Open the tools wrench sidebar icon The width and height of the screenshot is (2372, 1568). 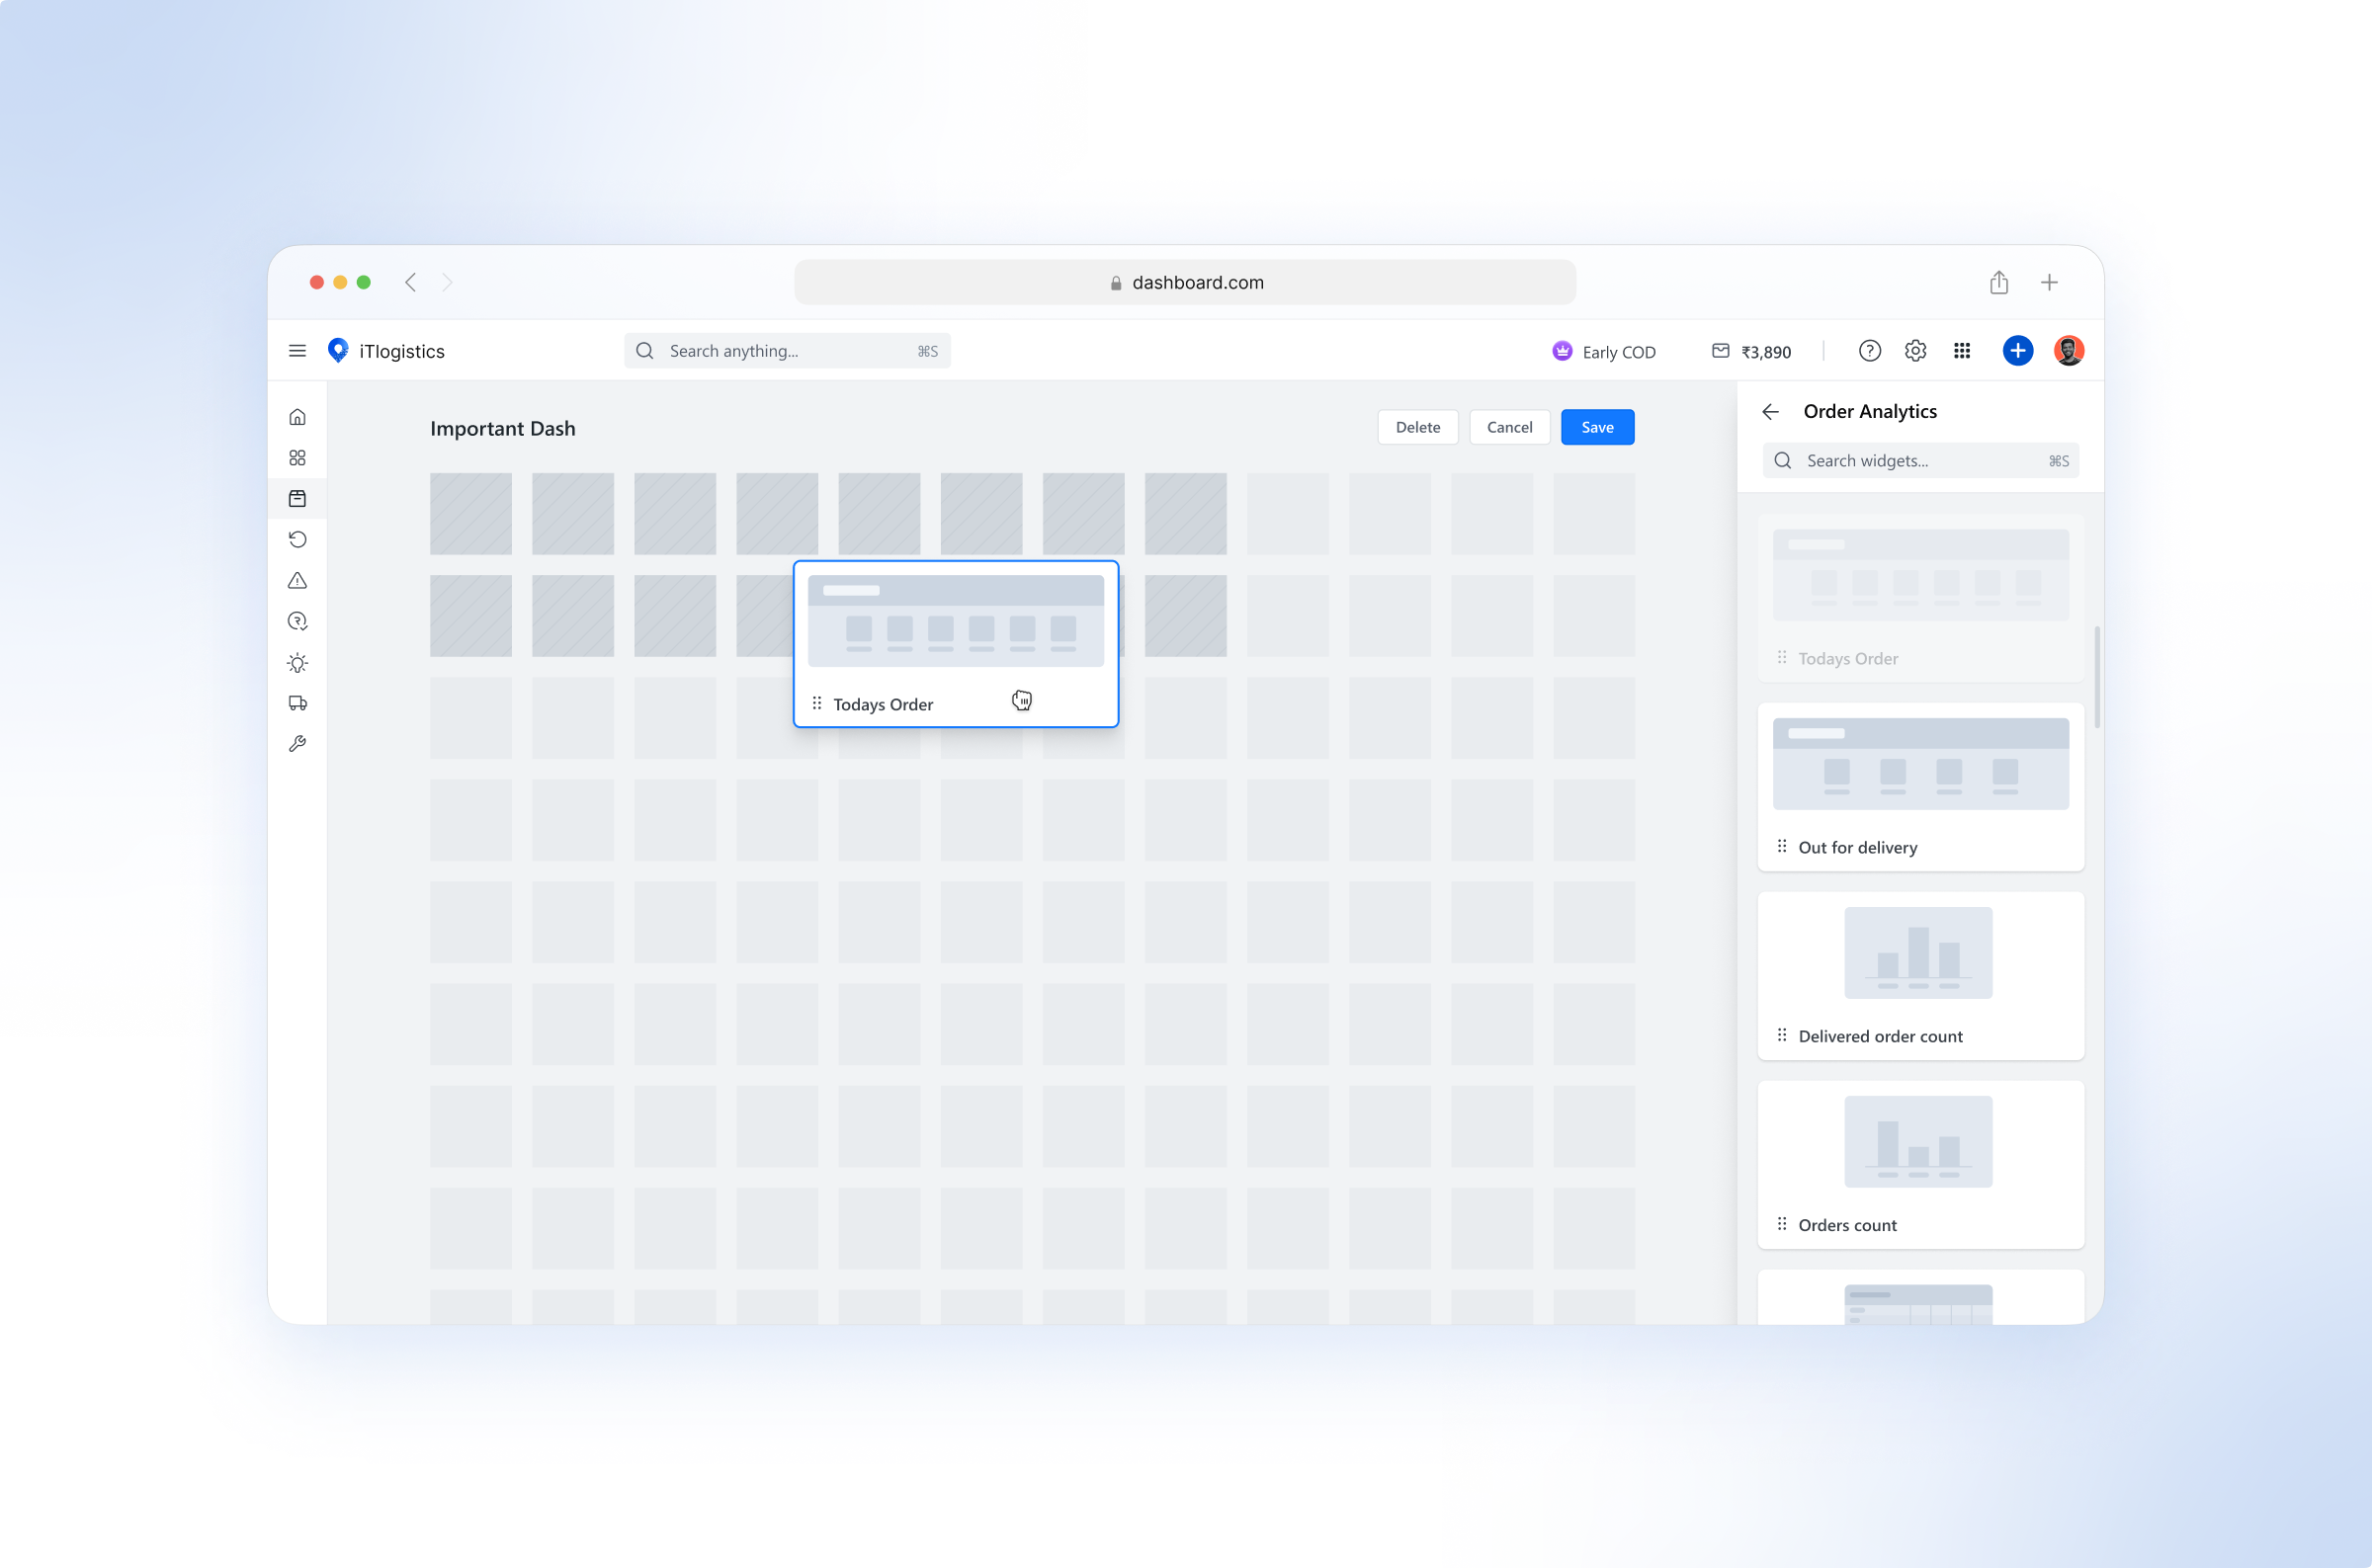(297, 743)
